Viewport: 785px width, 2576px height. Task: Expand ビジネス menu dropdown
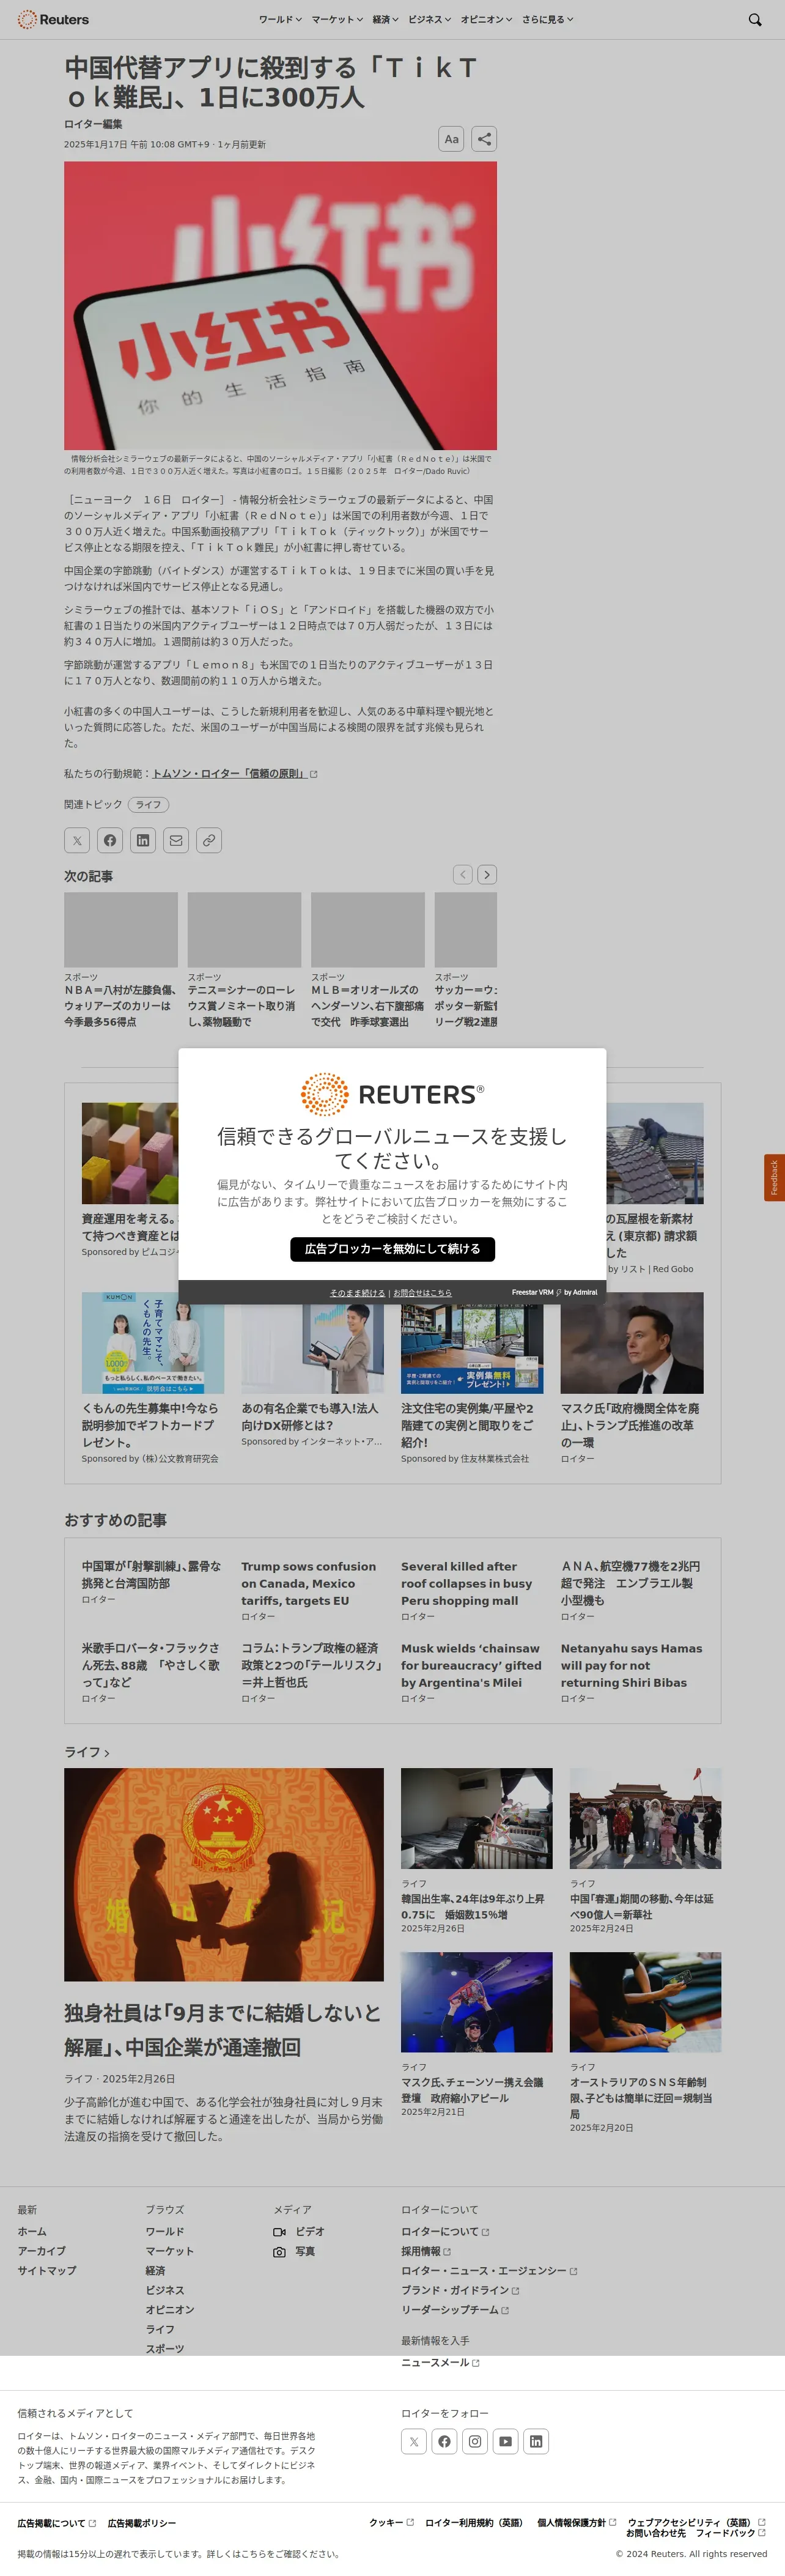click(x=429, y=19)
